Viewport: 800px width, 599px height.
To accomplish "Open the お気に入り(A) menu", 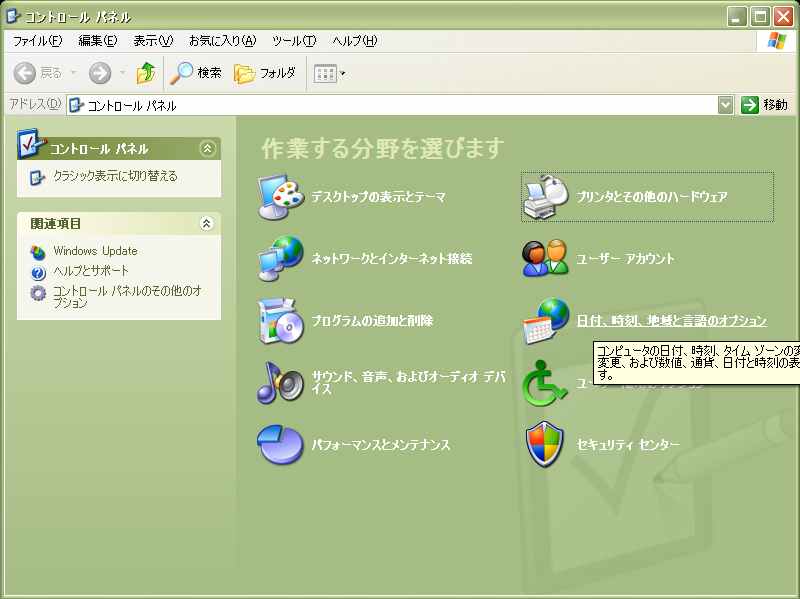I will tap(222, 41).
